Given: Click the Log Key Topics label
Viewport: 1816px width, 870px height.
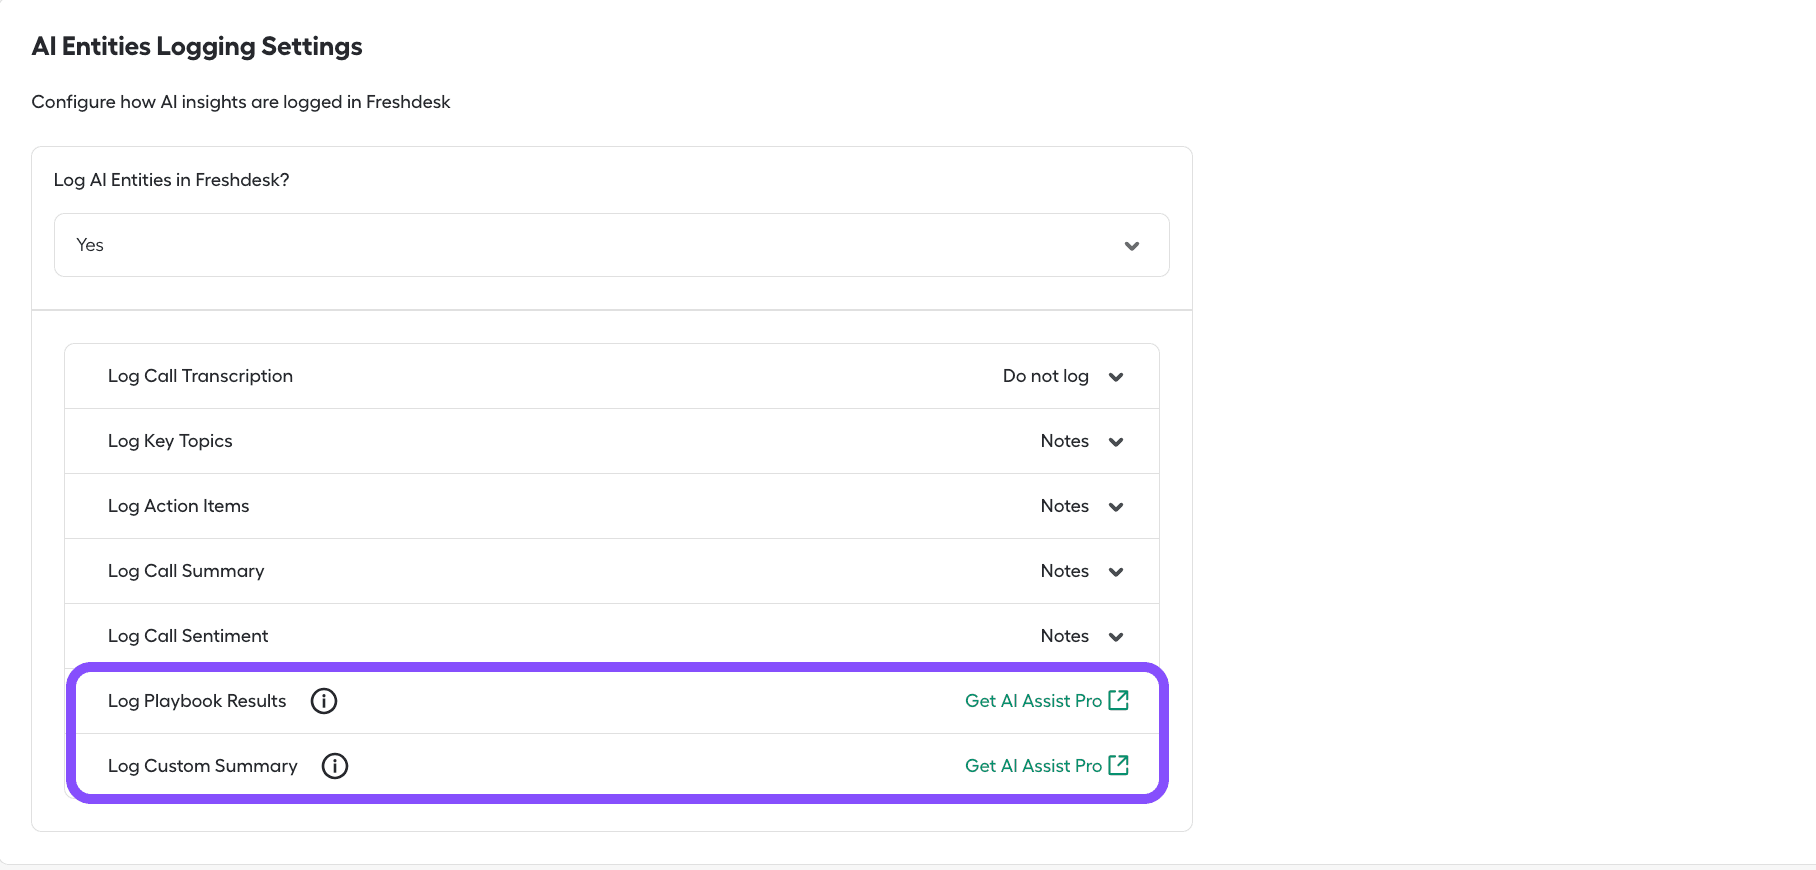Looking at the screenshot, I should pyautogui.click(x=170, y=441).
